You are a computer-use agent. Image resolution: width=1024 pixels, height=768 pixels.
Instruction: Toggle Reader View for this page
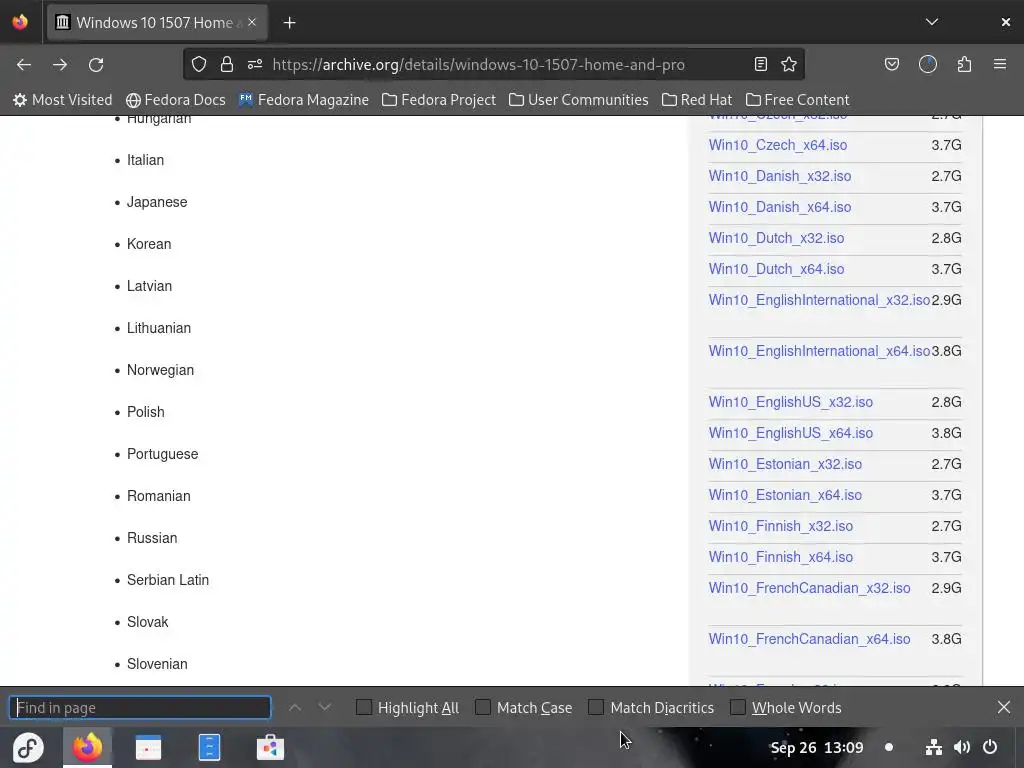point(760,64)
